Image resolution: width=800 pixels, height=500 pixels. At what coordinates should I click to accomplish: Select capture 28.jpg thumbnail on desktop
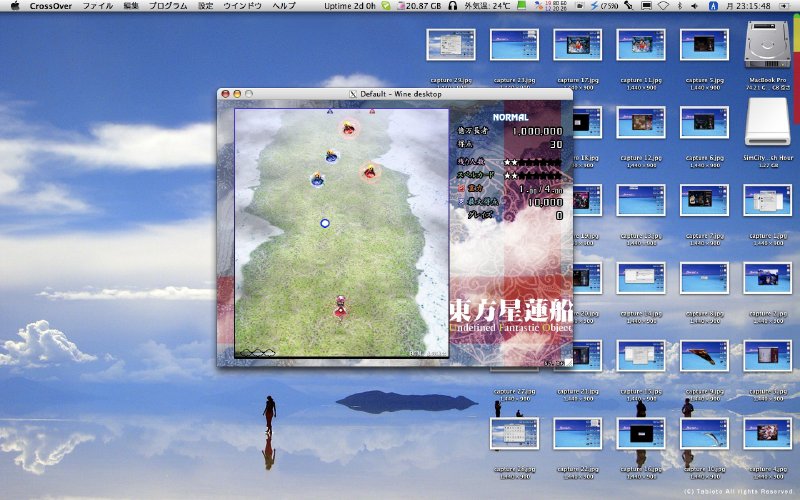[x=514, y=434]
